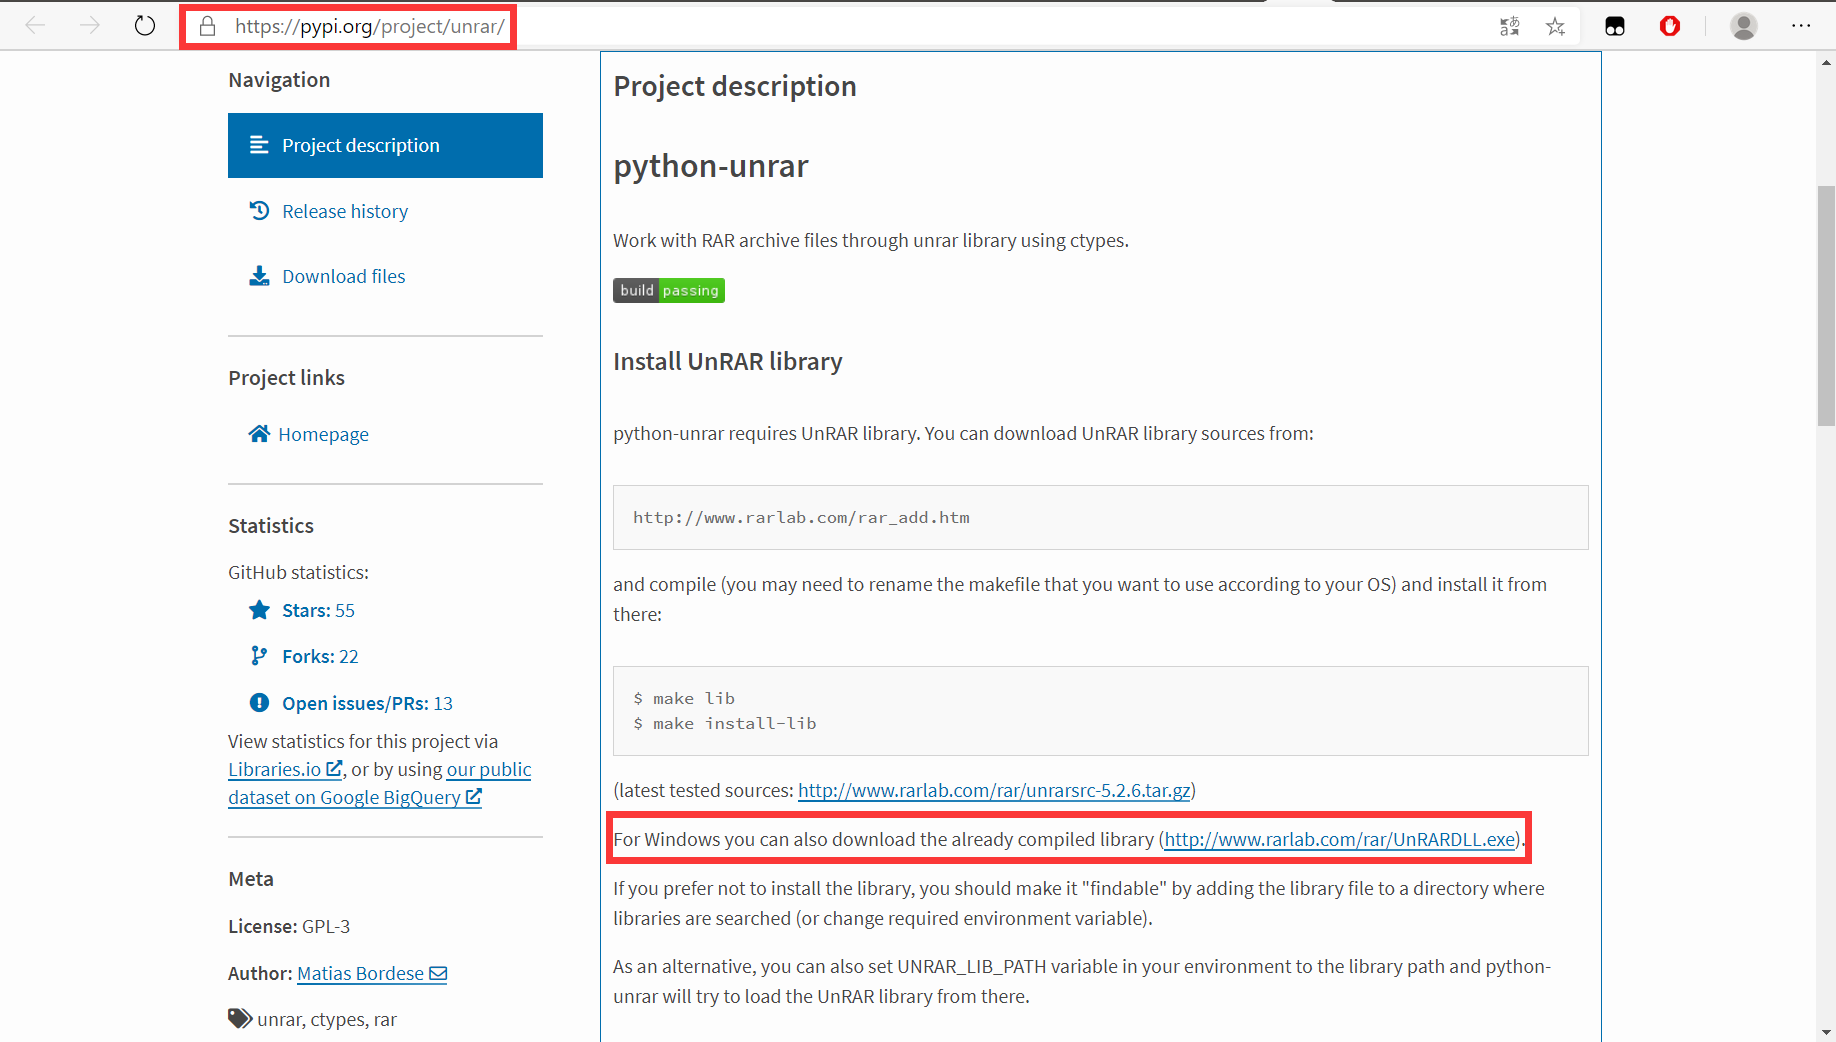1836x1042 pixels.
Task: Reload the page with refresh icon
Action: 145,26
